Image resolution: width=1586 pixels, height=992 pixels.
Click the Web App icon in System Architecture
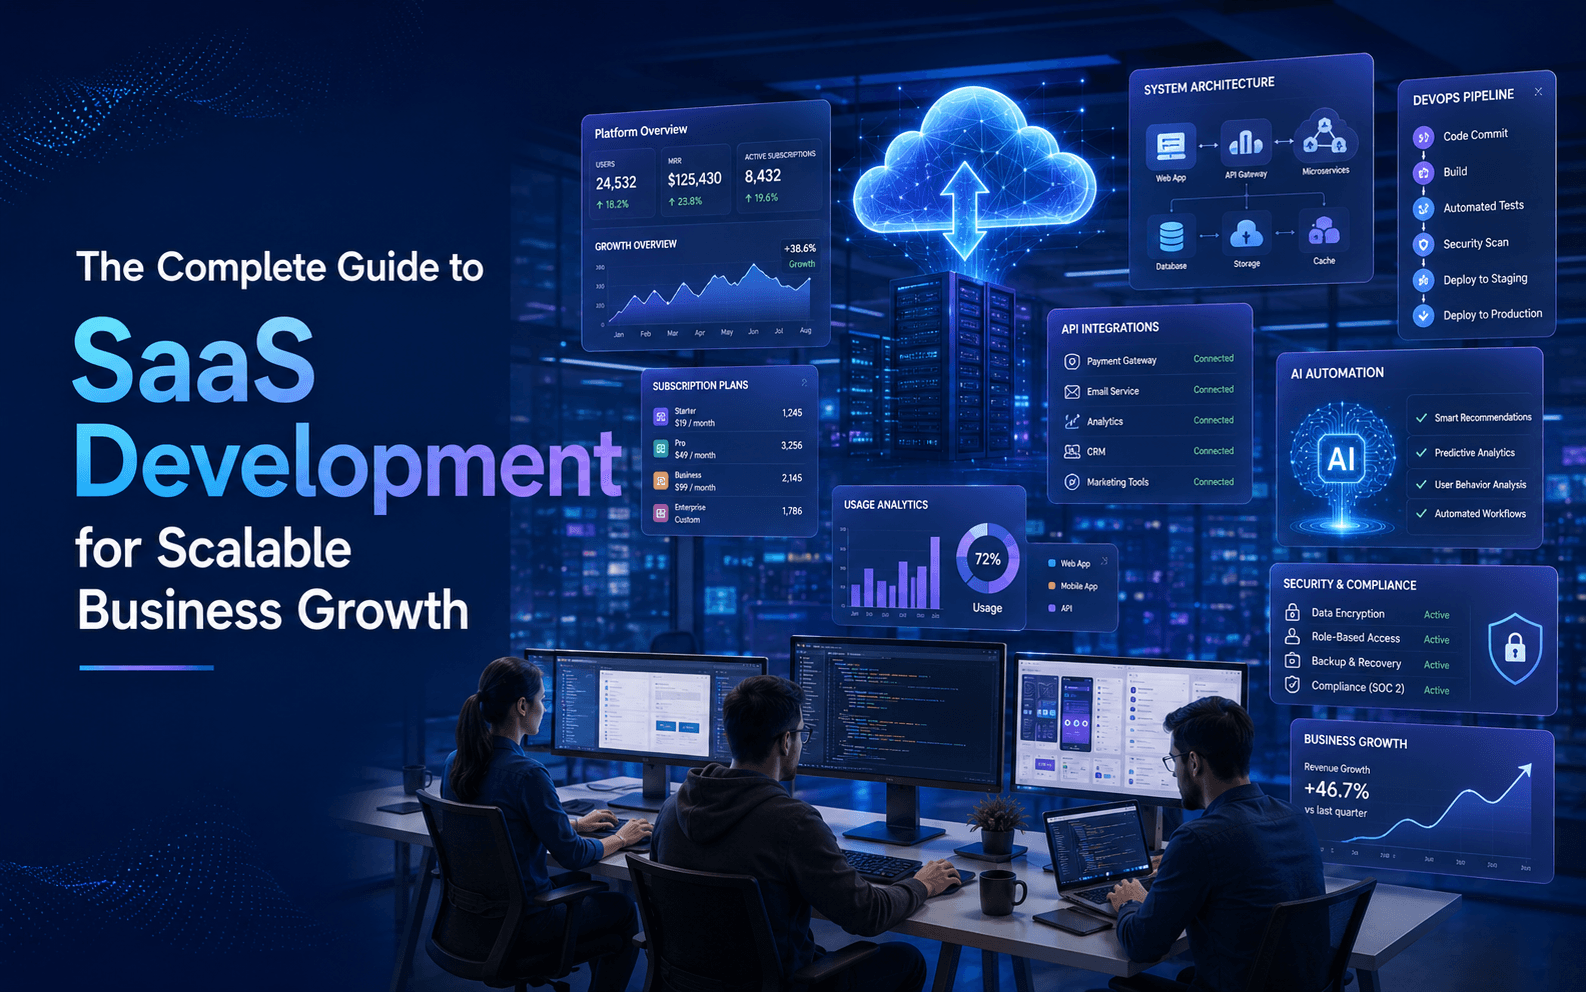pyautogui.click(x=1170, y=147)
